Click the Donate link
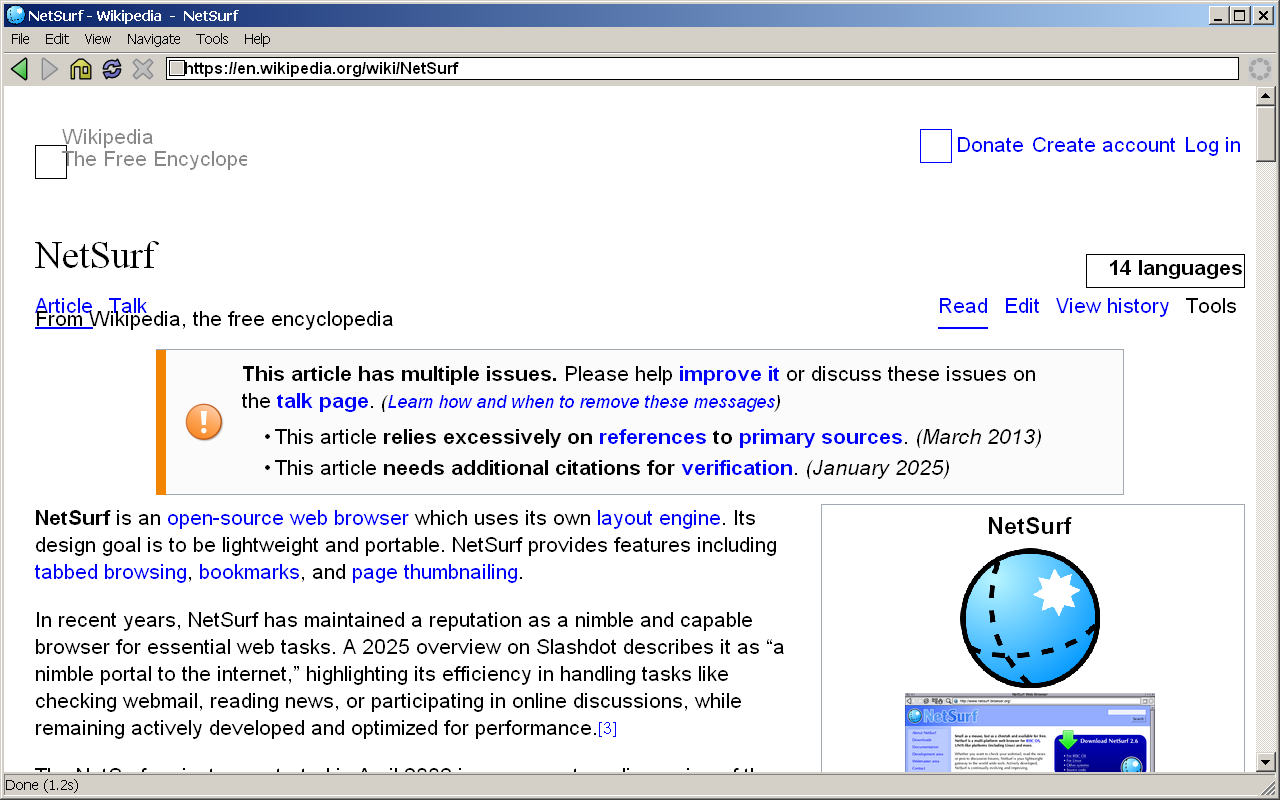The width and height of the screenshot is (1280, 800). pos(989,146)
